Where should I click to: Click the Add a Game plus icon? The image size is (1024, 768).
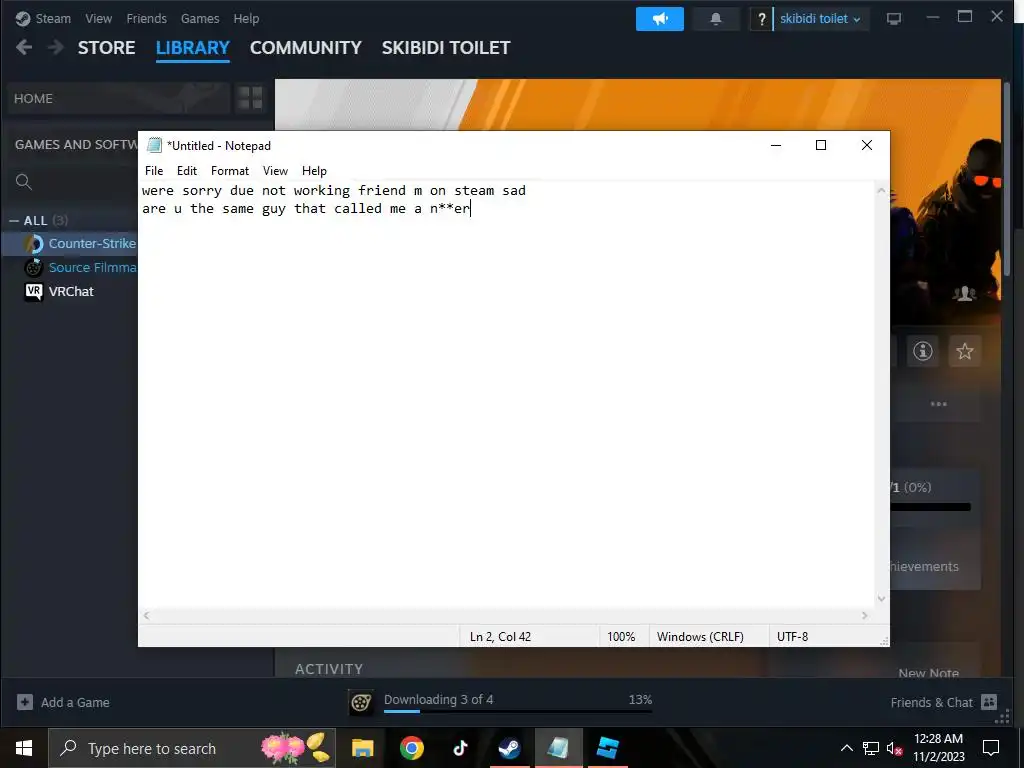(x=25, y=702)
